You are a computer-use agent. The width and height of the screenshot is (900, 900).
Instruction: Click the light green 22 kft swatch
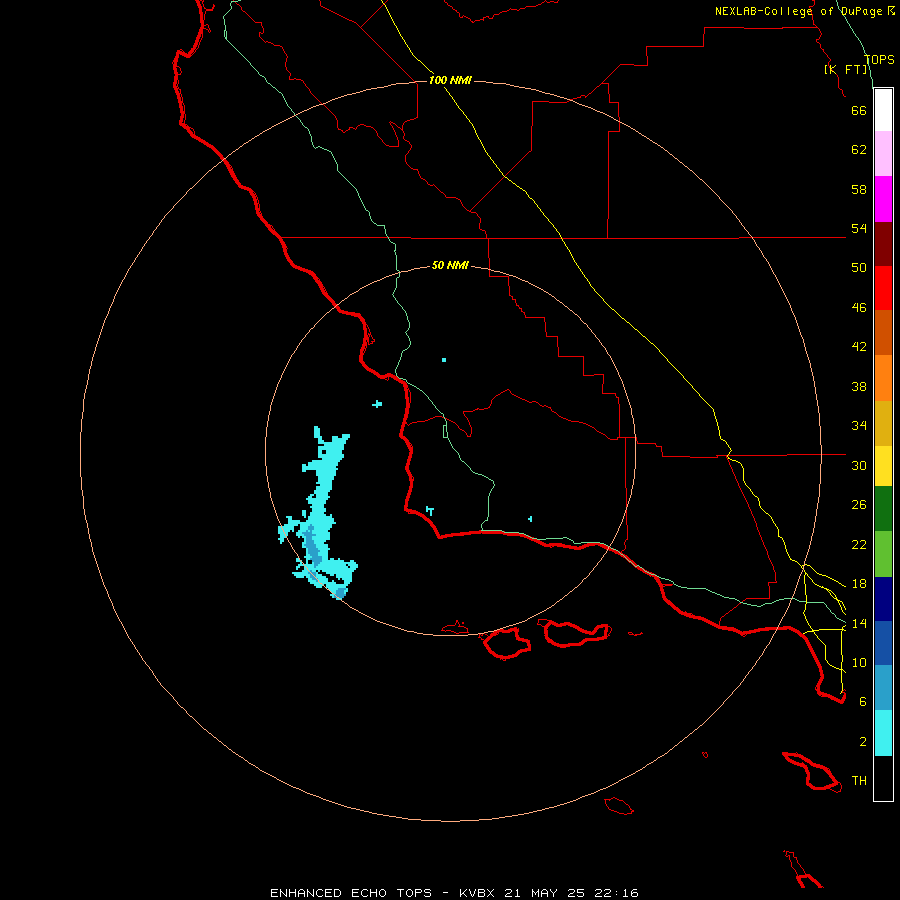point(883,554)
